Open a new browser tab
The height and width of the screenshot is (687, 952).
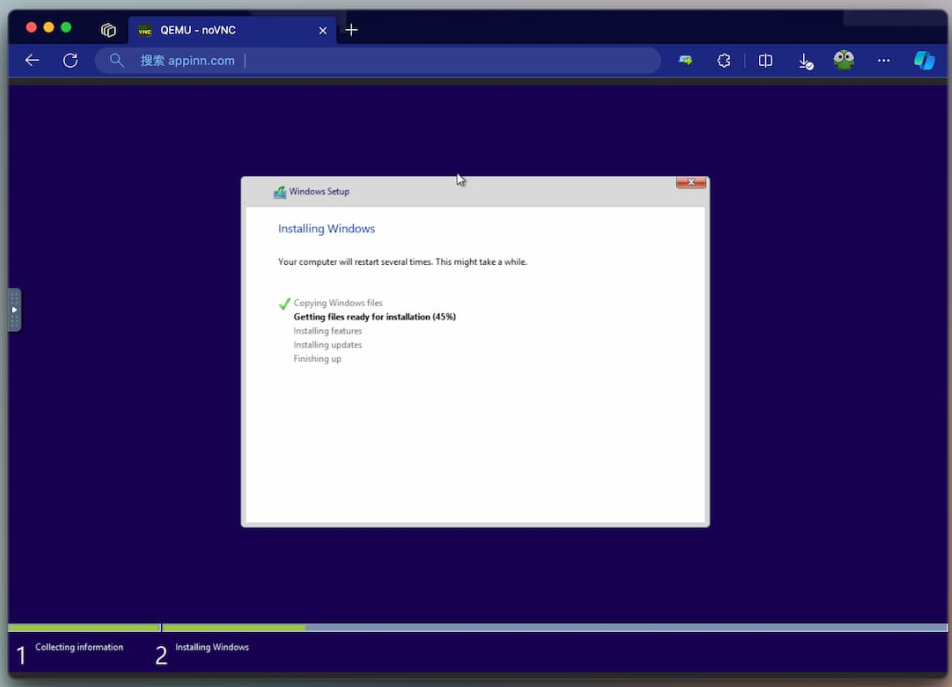pyautogui.click(x=351, y=30)
